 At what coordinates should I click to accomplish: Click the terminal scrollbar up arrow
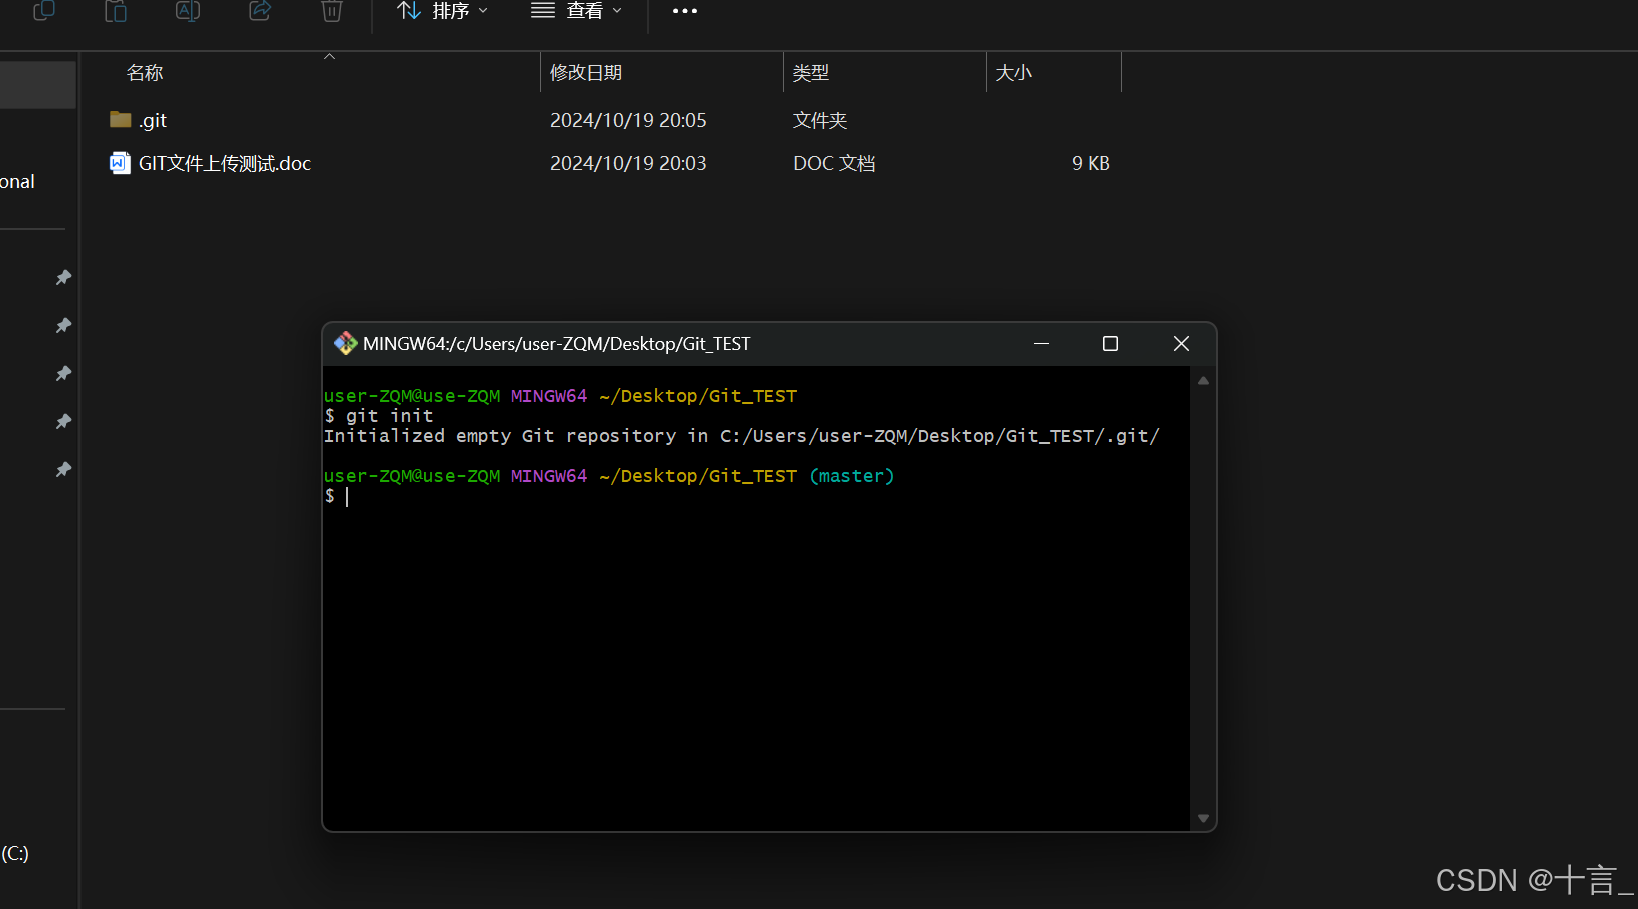1204,381
